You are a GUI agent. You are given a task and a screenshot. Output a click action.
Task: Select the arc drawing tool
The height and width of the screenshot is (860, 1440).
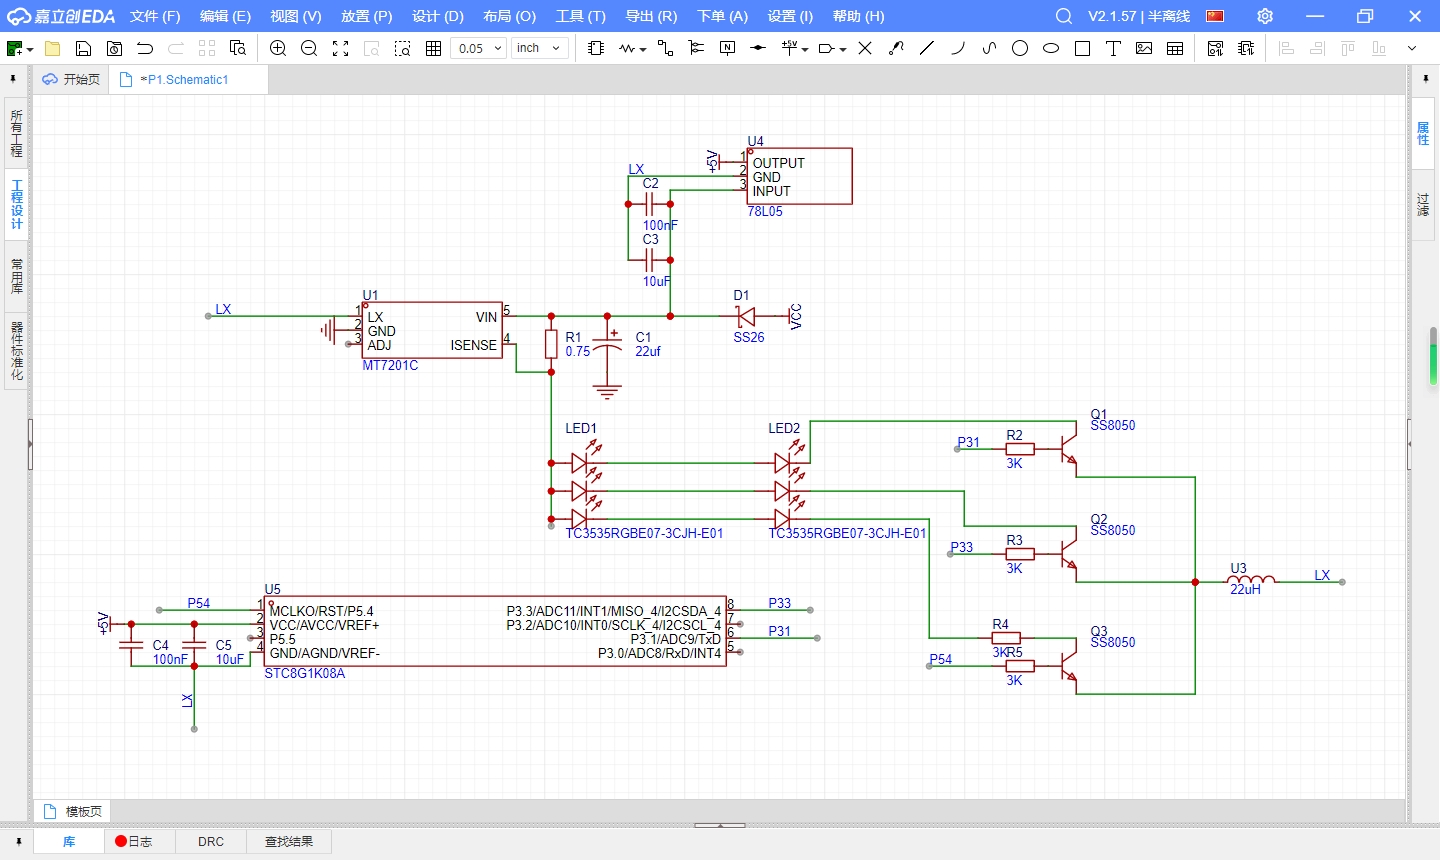pyautogui.click(x=958, y=48)
